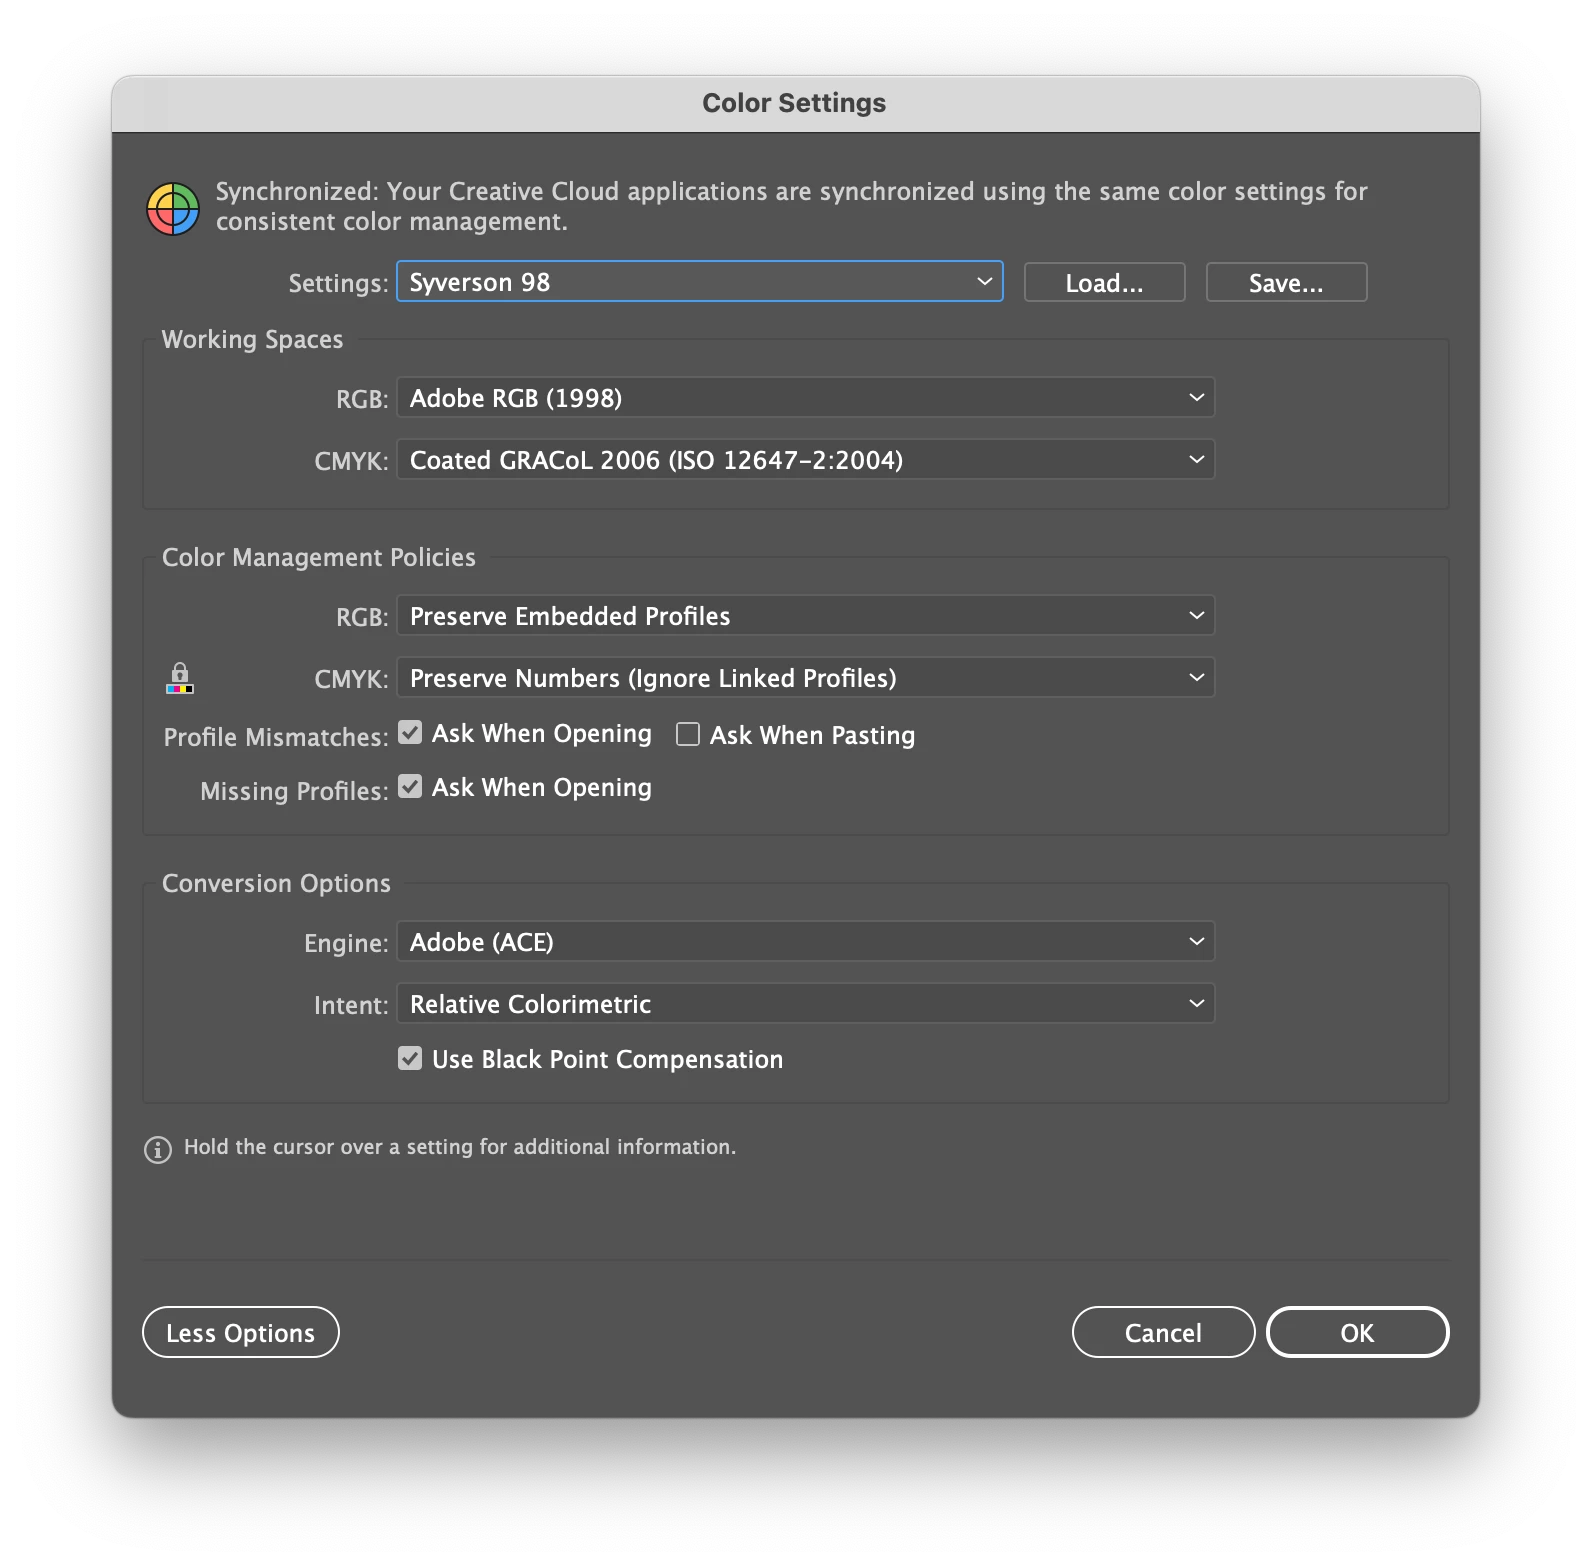
Task: Click the color sync wheel icon
Action: tap(174, 209)
